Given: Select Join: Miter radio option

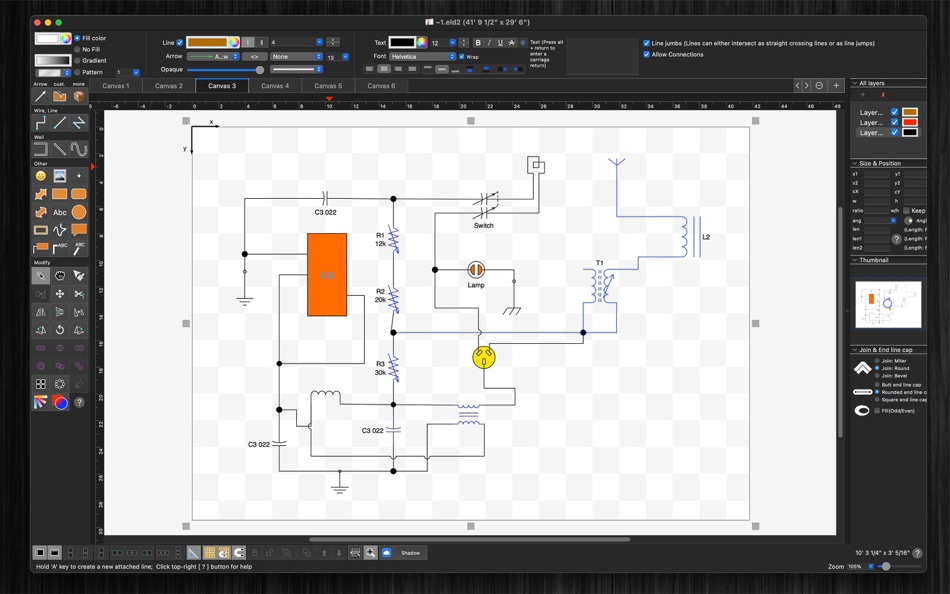Looking at the screenshot, I should [x=877, y=361].
